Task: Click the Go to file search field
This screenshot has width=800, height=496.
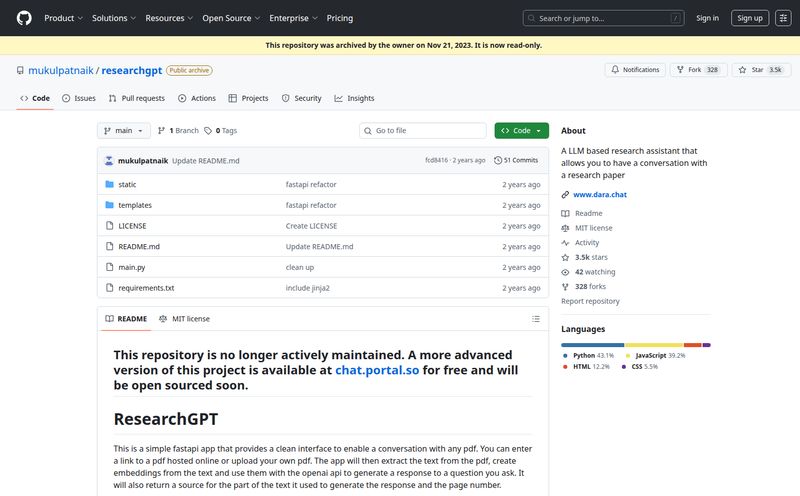Action: coord(422,131)
